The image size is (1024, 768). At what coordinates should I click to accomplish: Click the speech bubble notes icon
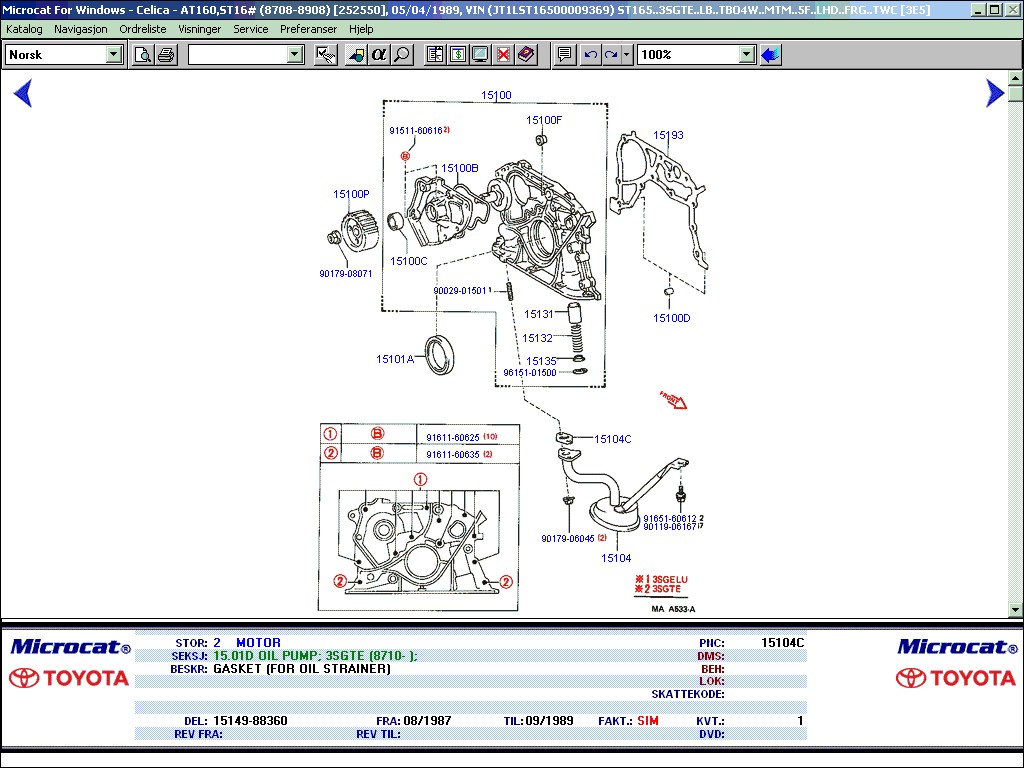(x=564, y=55)
